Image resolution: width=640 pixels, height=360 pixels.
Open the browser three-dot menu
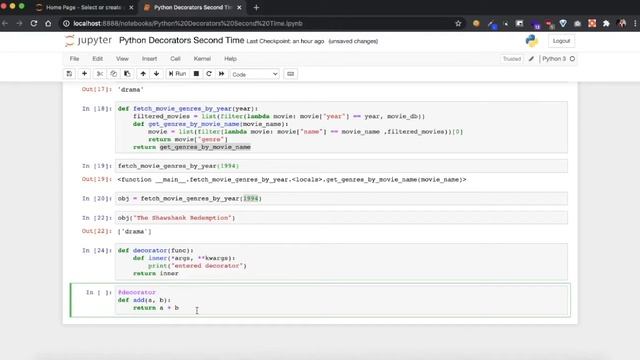(635, 24)
